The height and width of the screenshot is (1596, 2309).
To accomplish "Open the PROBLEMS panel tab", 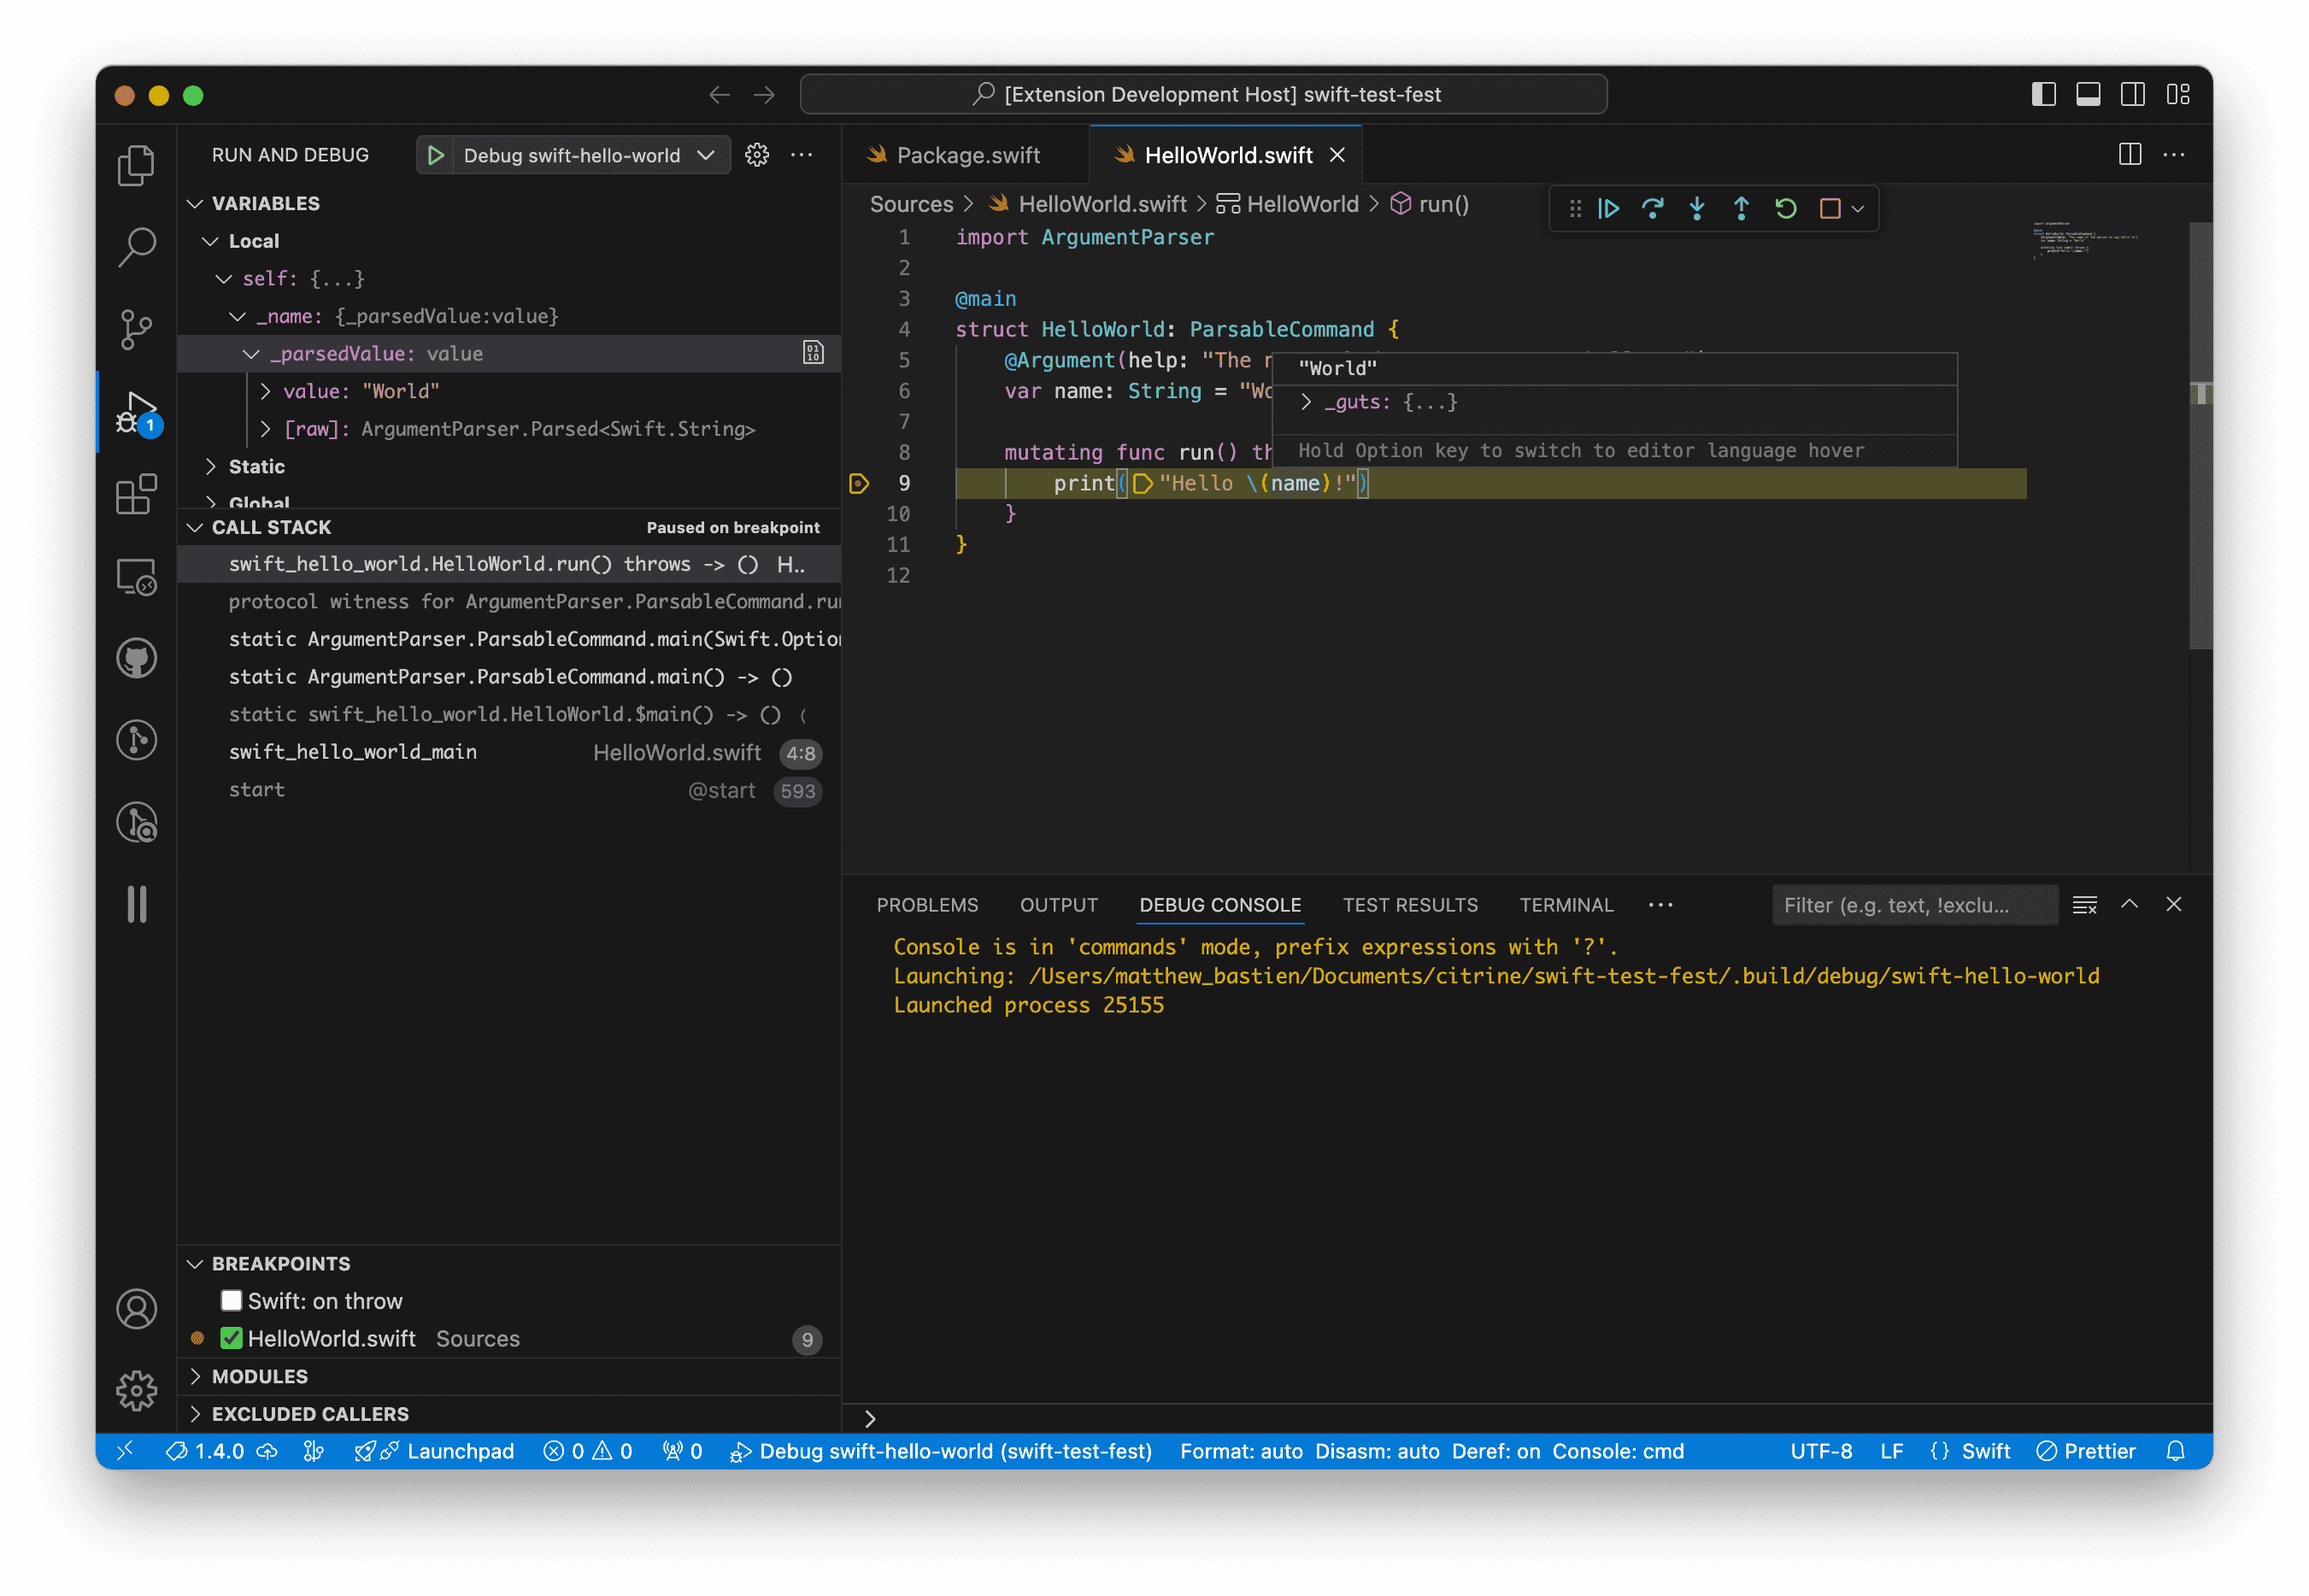I will 927,905.
